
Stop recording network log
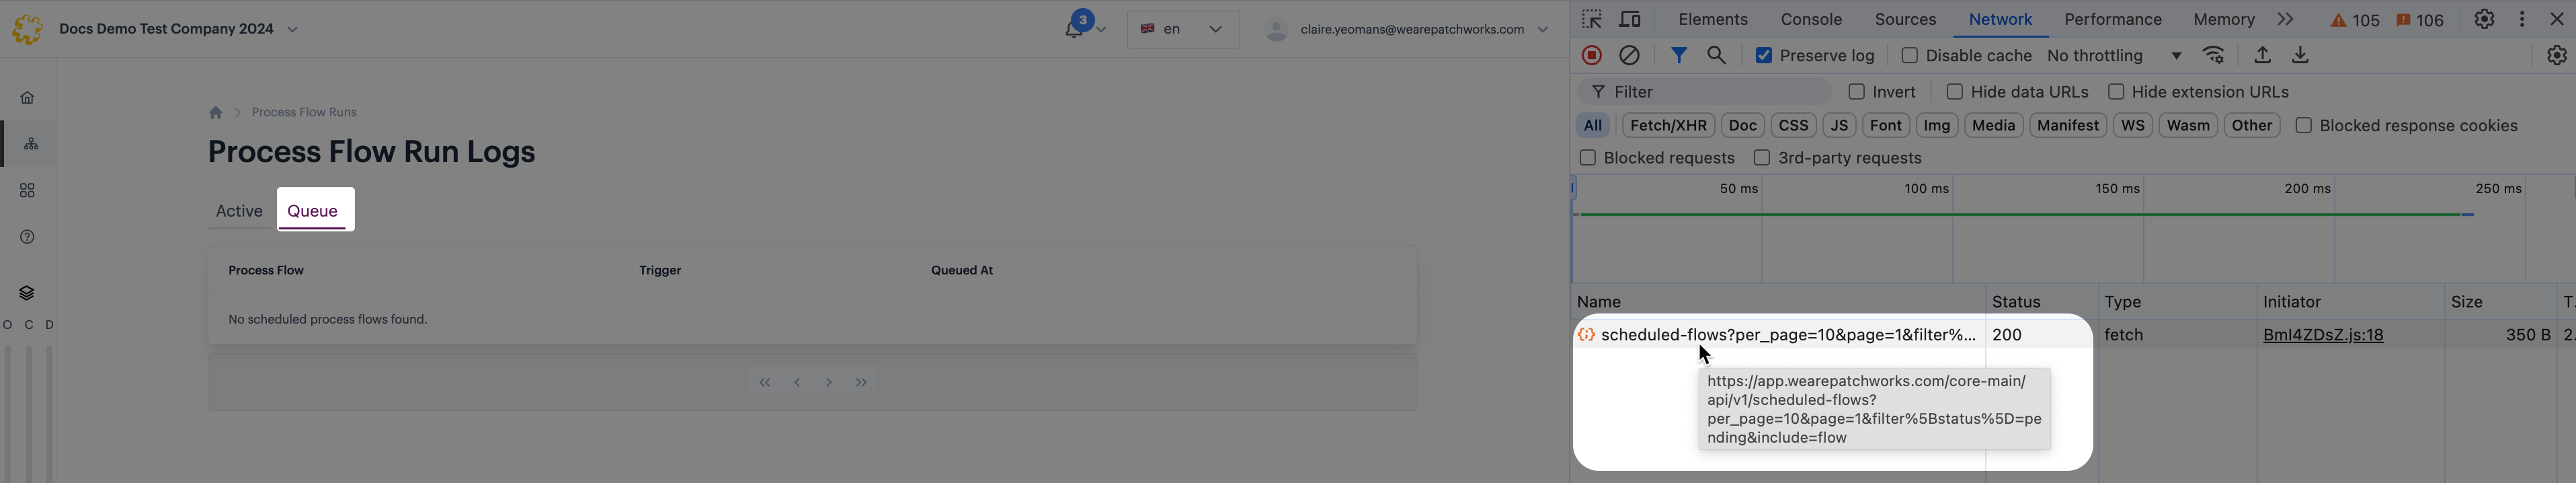tap(1592, 56)
